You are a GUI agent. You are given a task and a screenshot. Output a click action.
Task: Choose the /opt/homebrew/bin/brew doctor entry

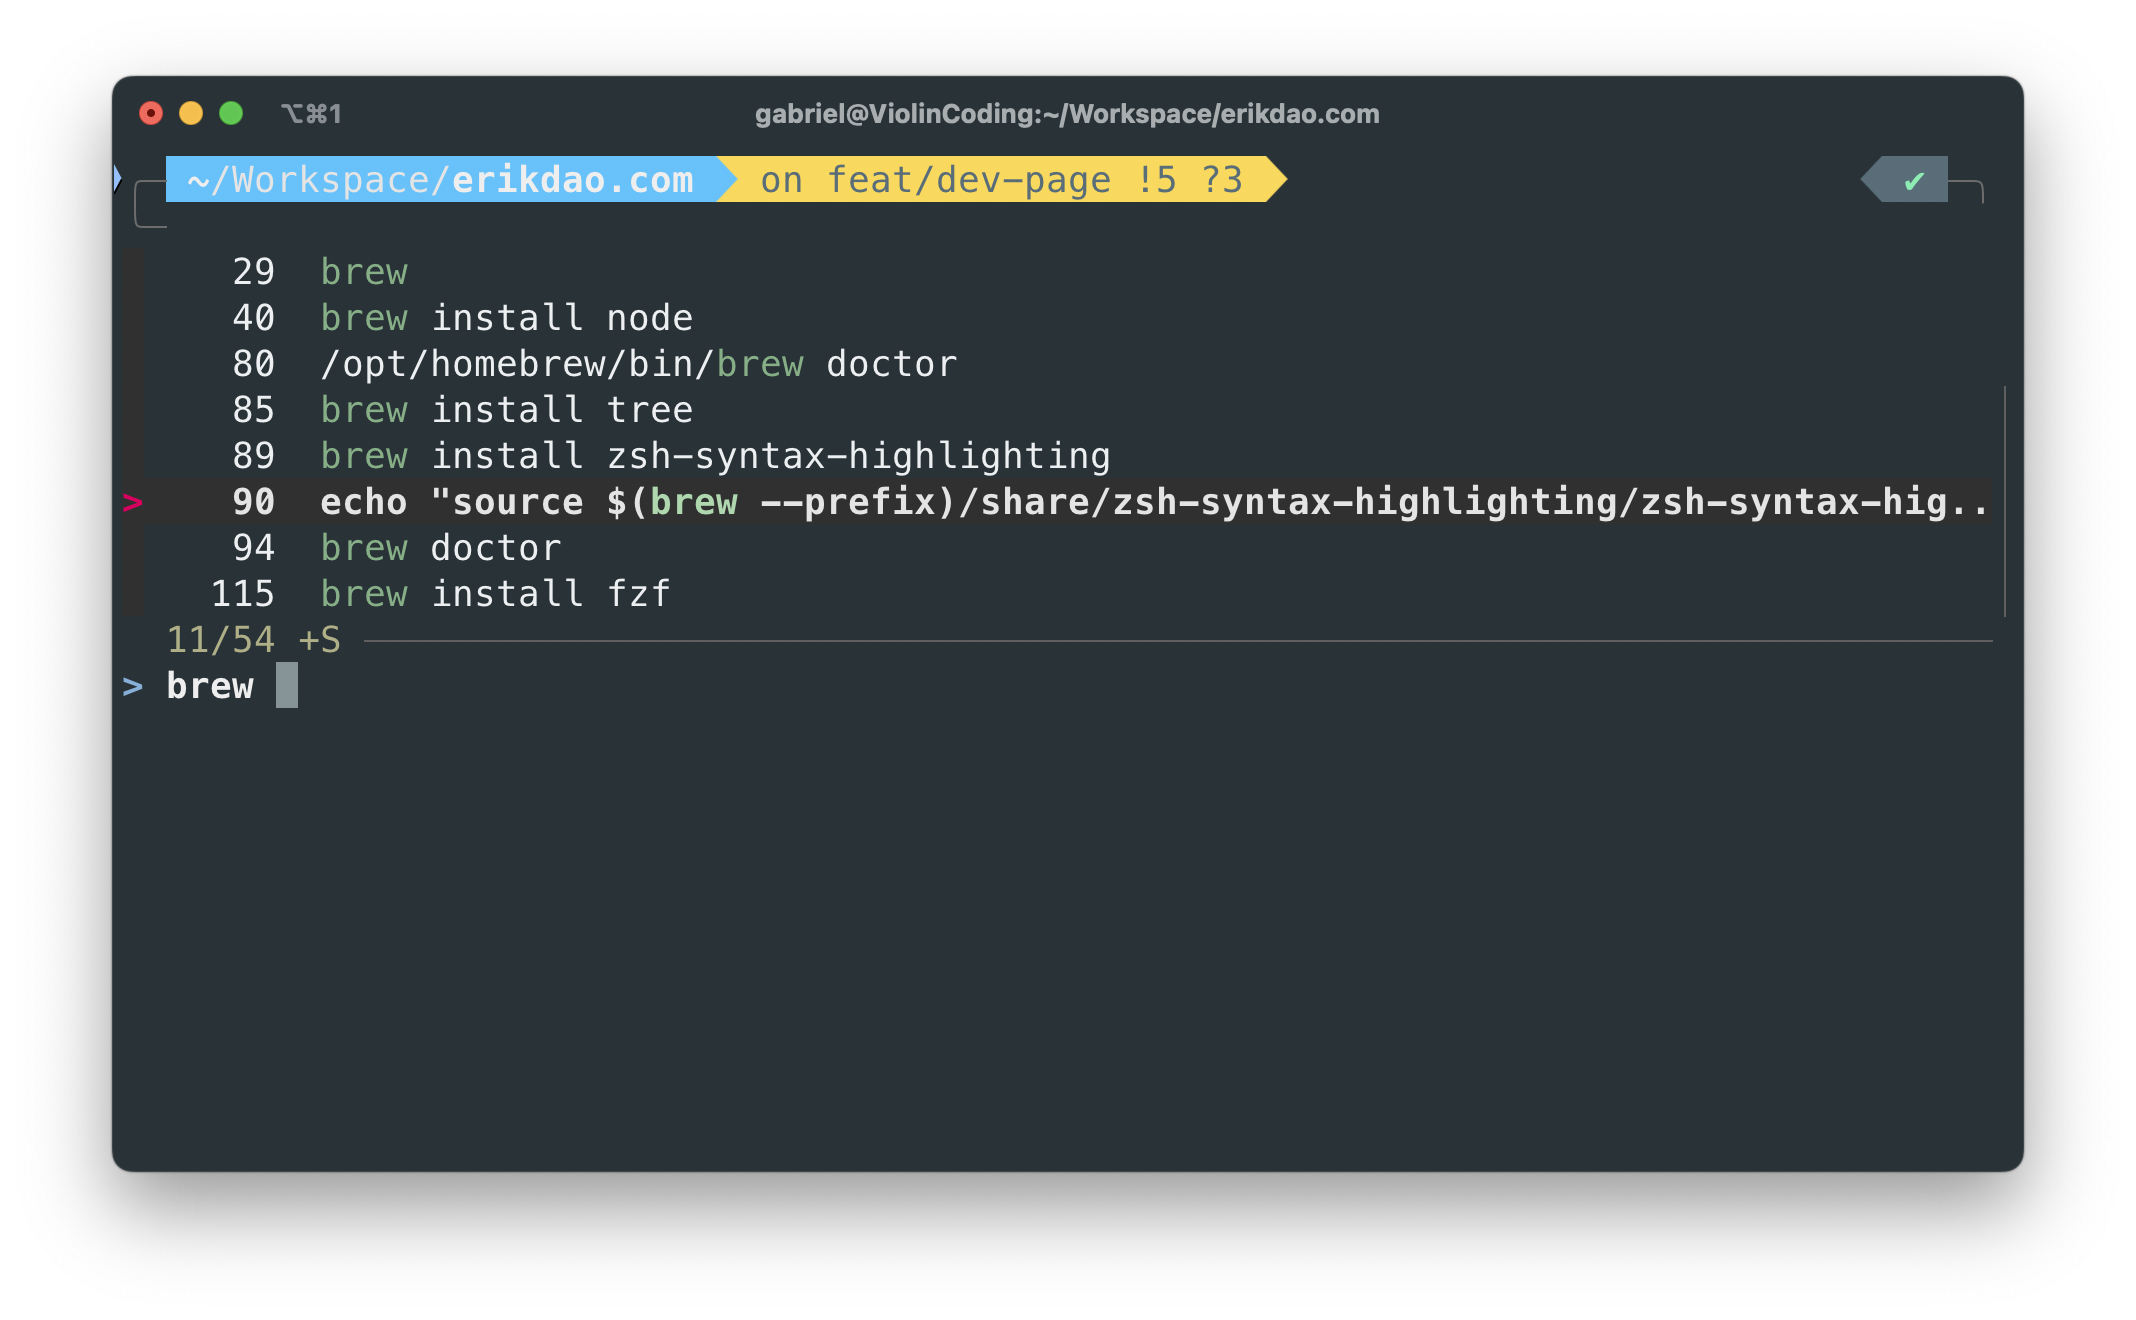(x=638, y=364)
